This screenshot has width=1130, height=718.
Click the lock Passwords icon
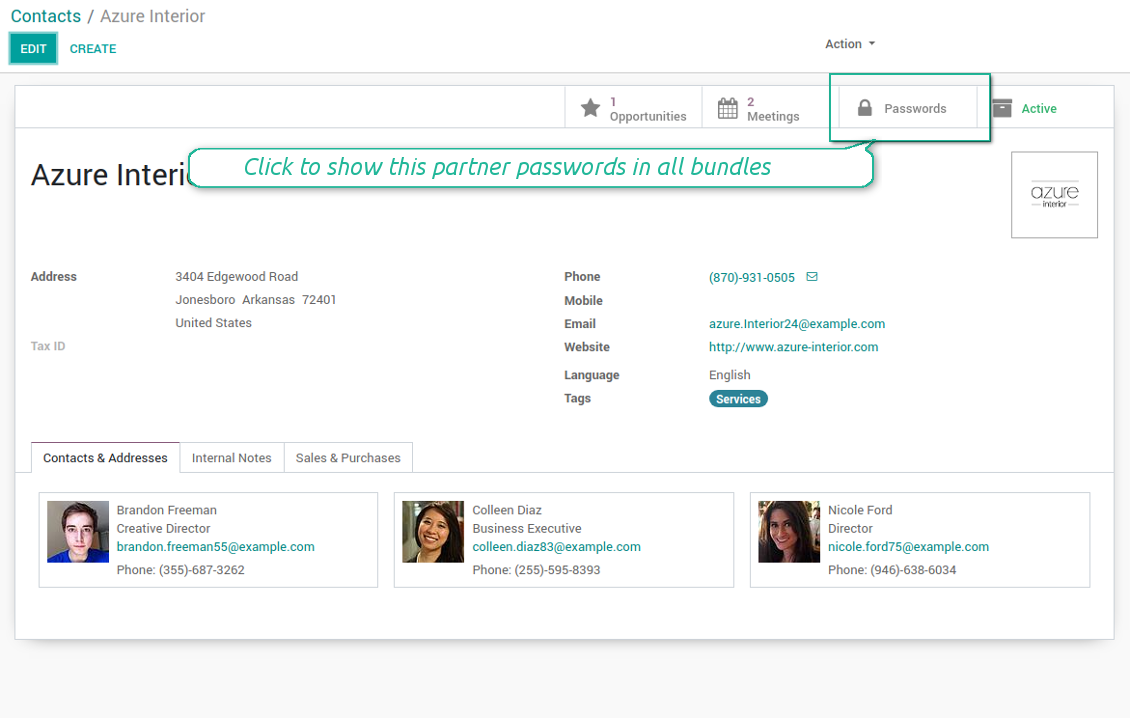pos(865,108)
